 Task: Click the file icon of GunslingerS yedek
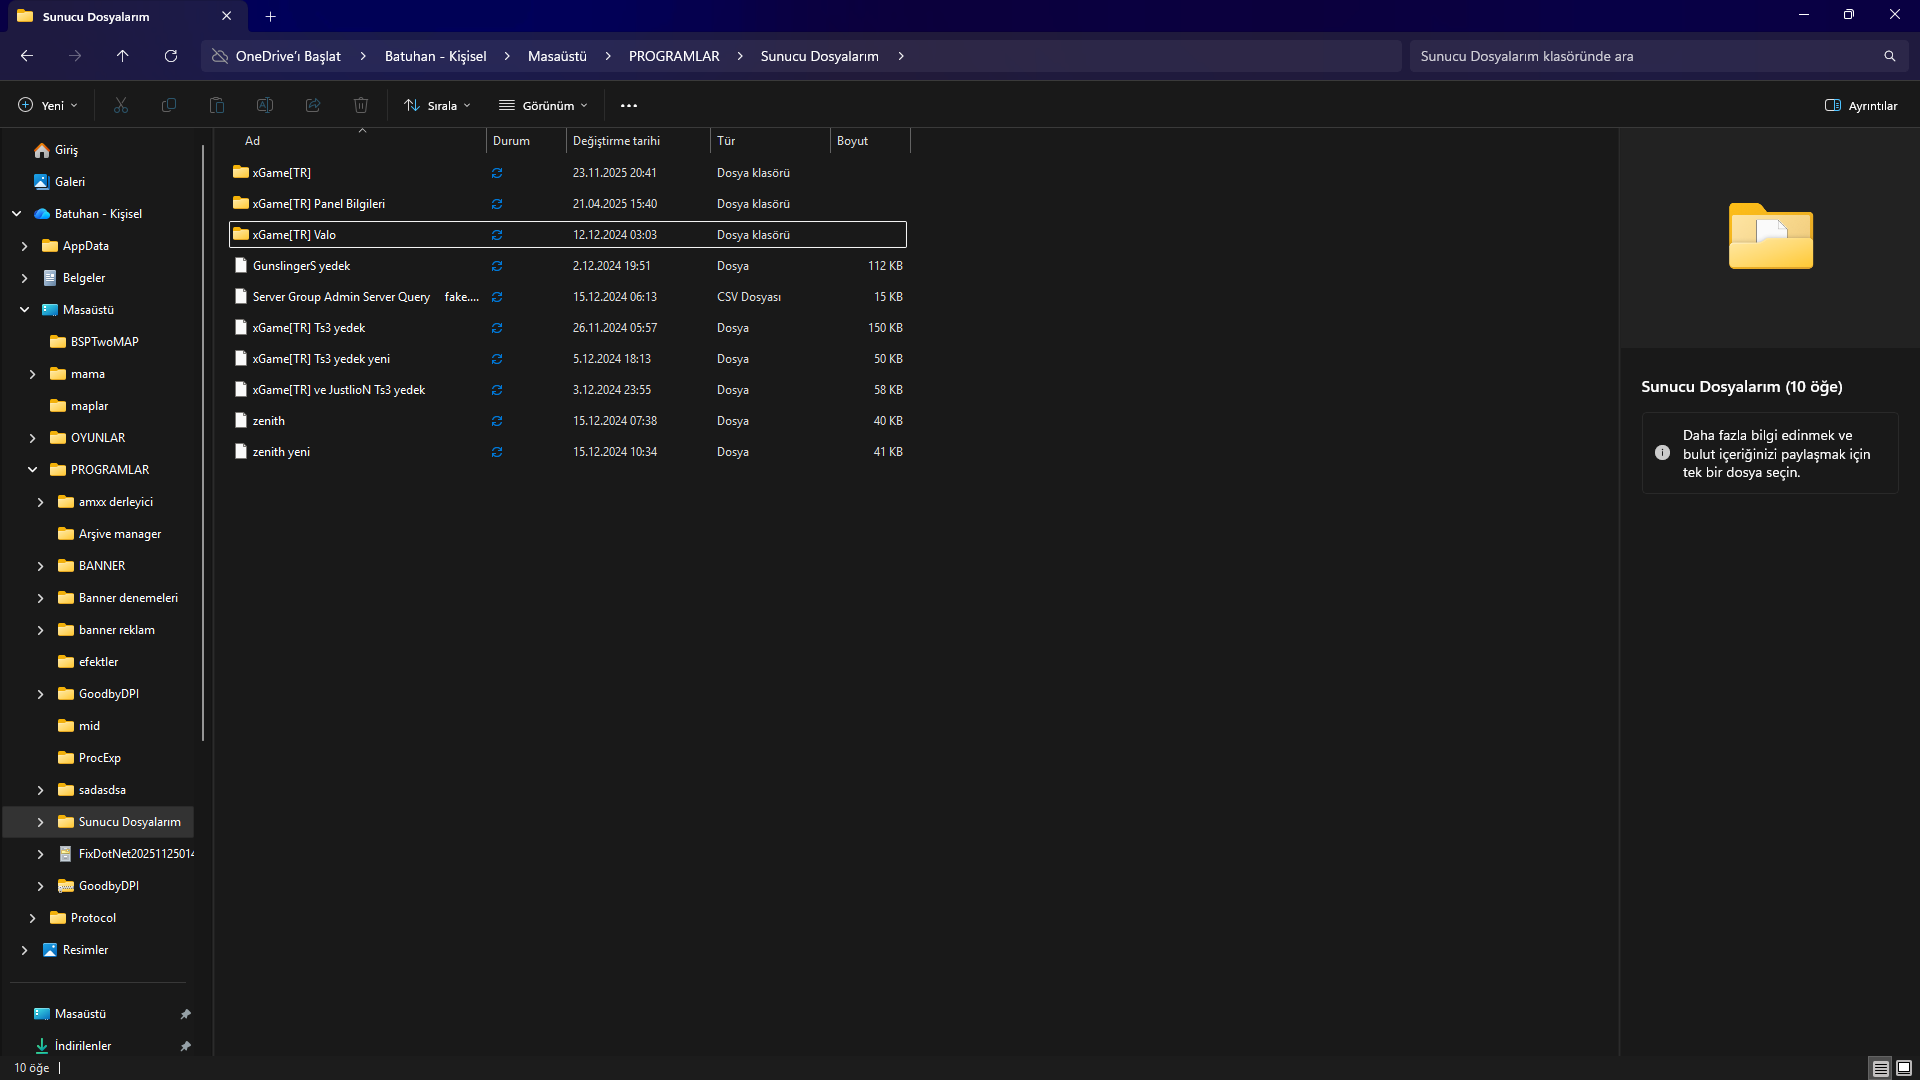point(241,266)
